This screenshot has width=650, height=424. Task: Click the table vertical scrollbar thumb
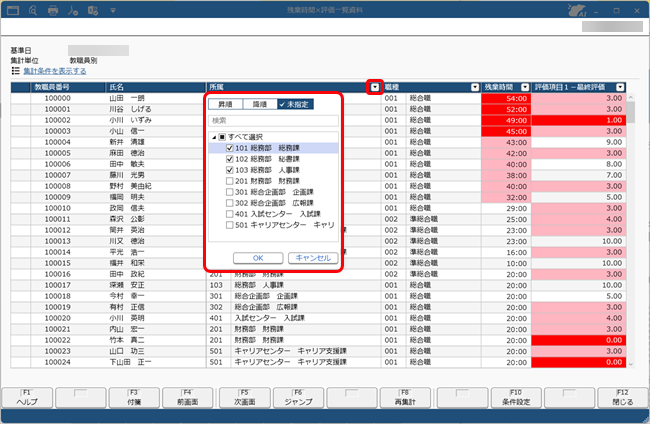click(631, 112)
